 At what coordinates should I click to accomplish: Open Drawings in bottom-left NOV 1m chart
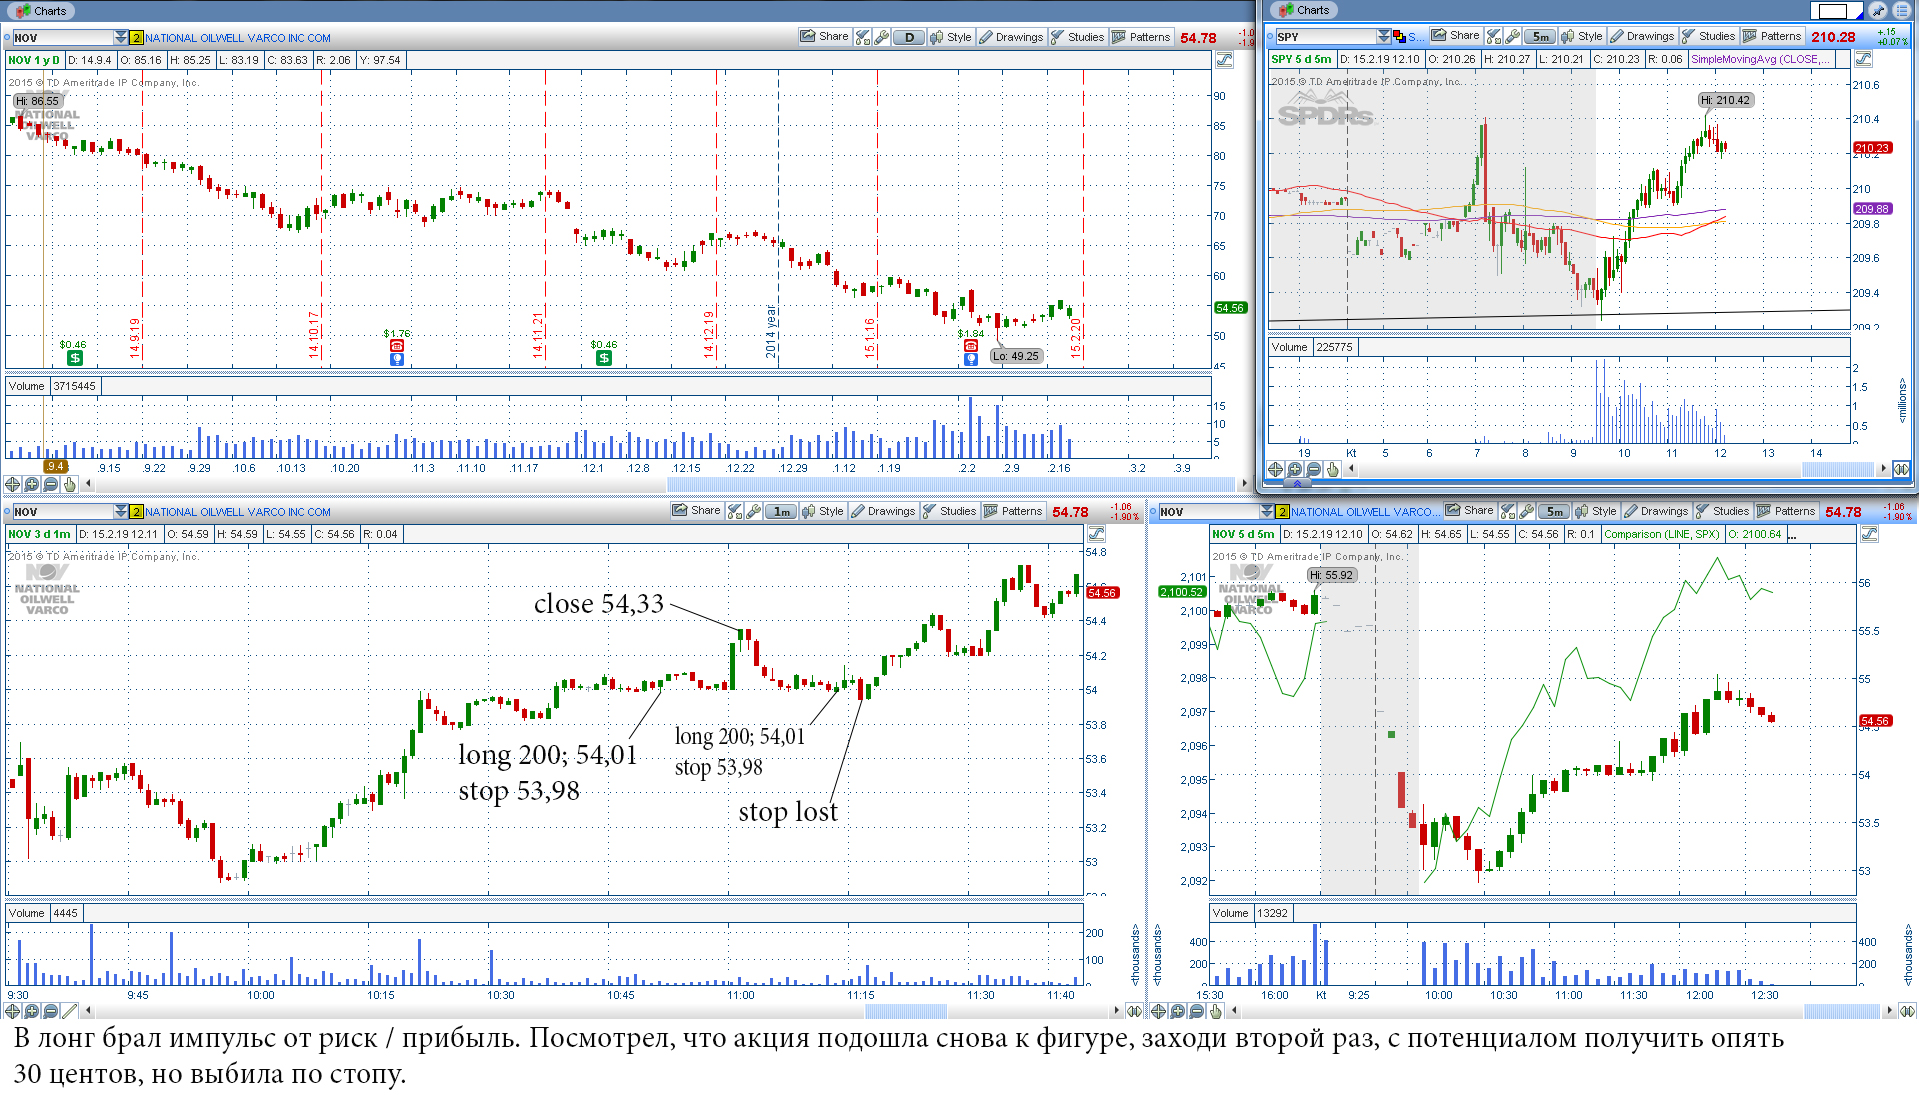pyautogui.click(x=883, y=511)
